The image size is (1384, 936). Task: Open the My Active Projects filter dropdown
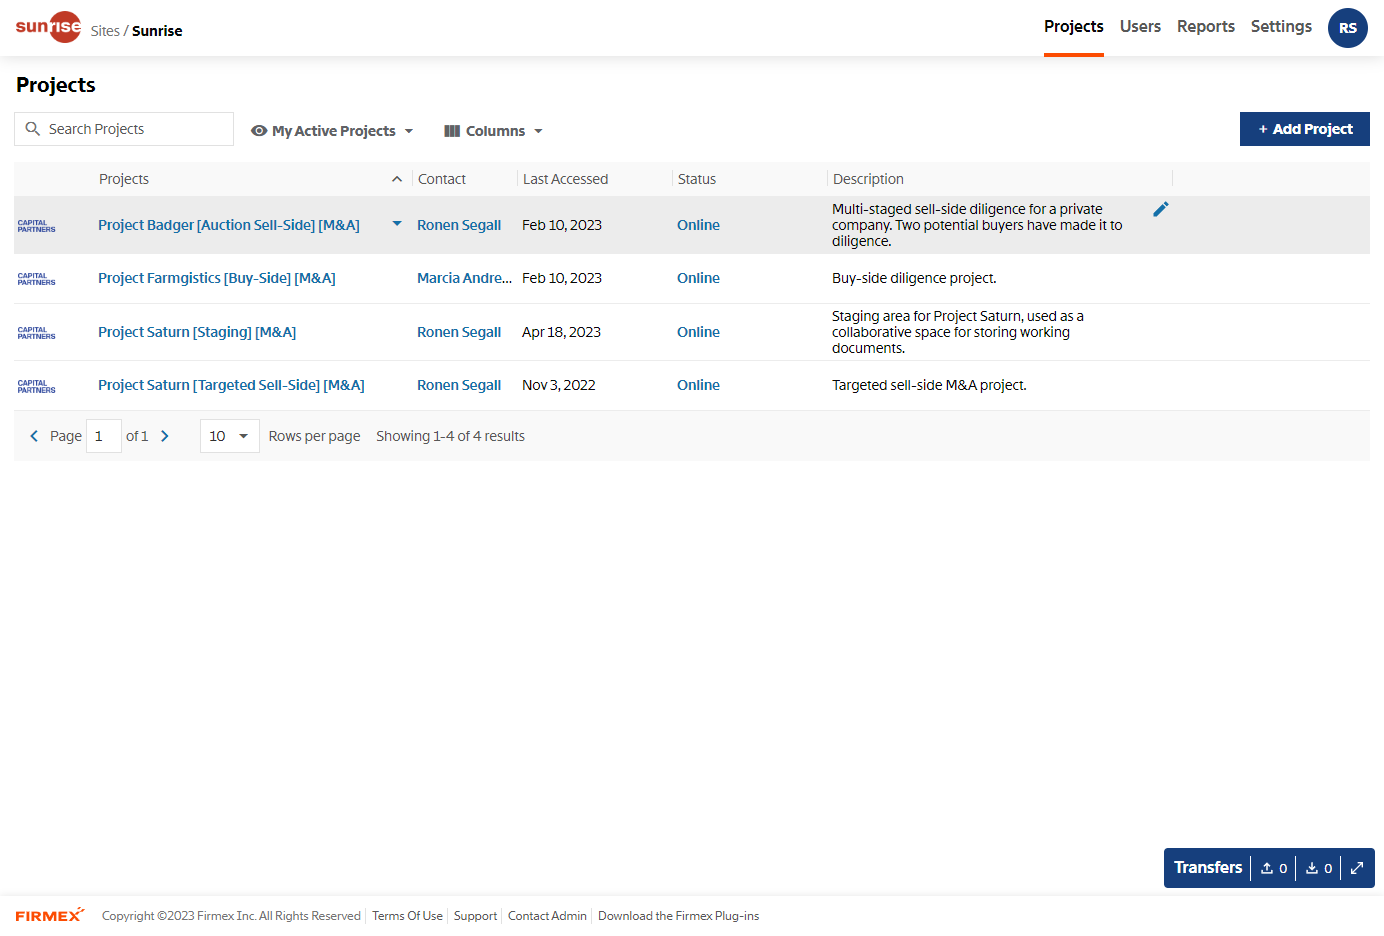tap(332, 131)
